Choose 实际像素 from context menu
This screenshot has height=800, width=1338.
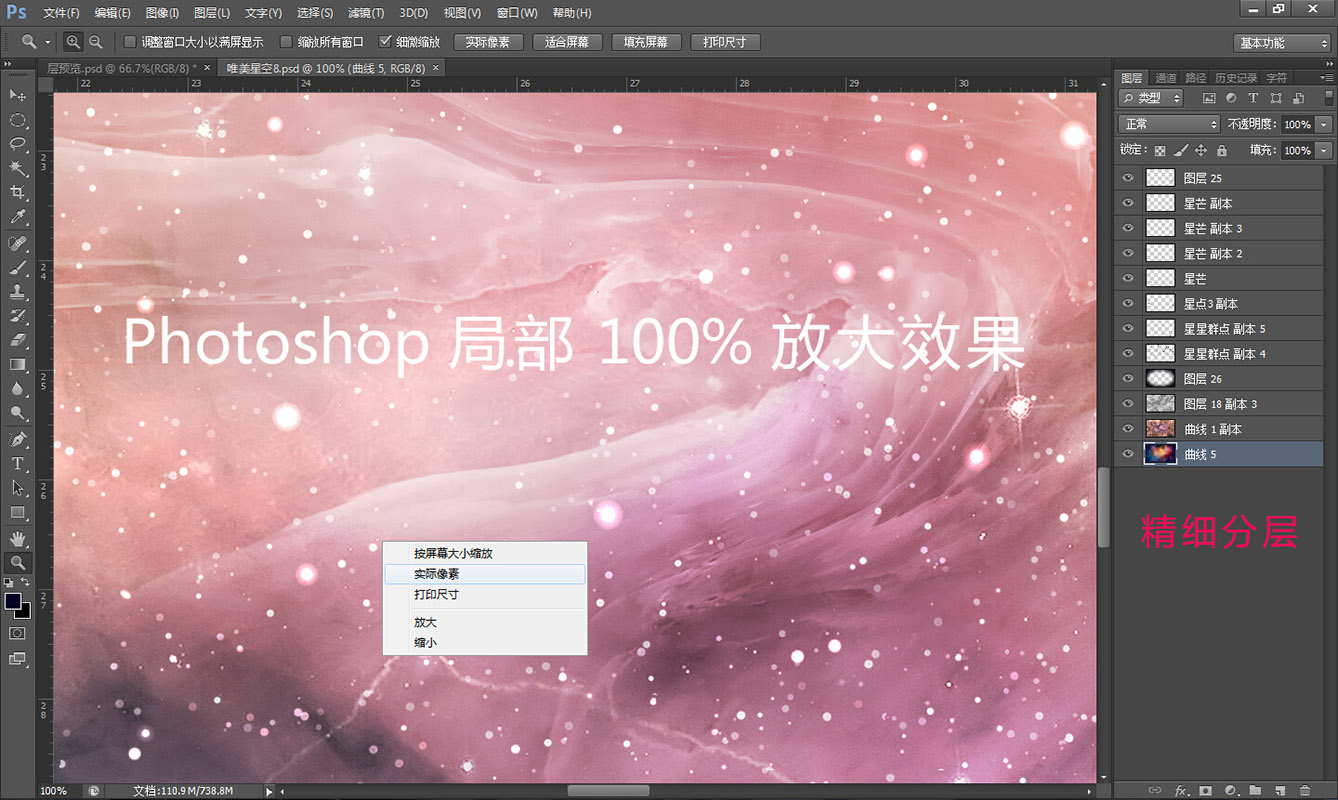click(485, 574)
